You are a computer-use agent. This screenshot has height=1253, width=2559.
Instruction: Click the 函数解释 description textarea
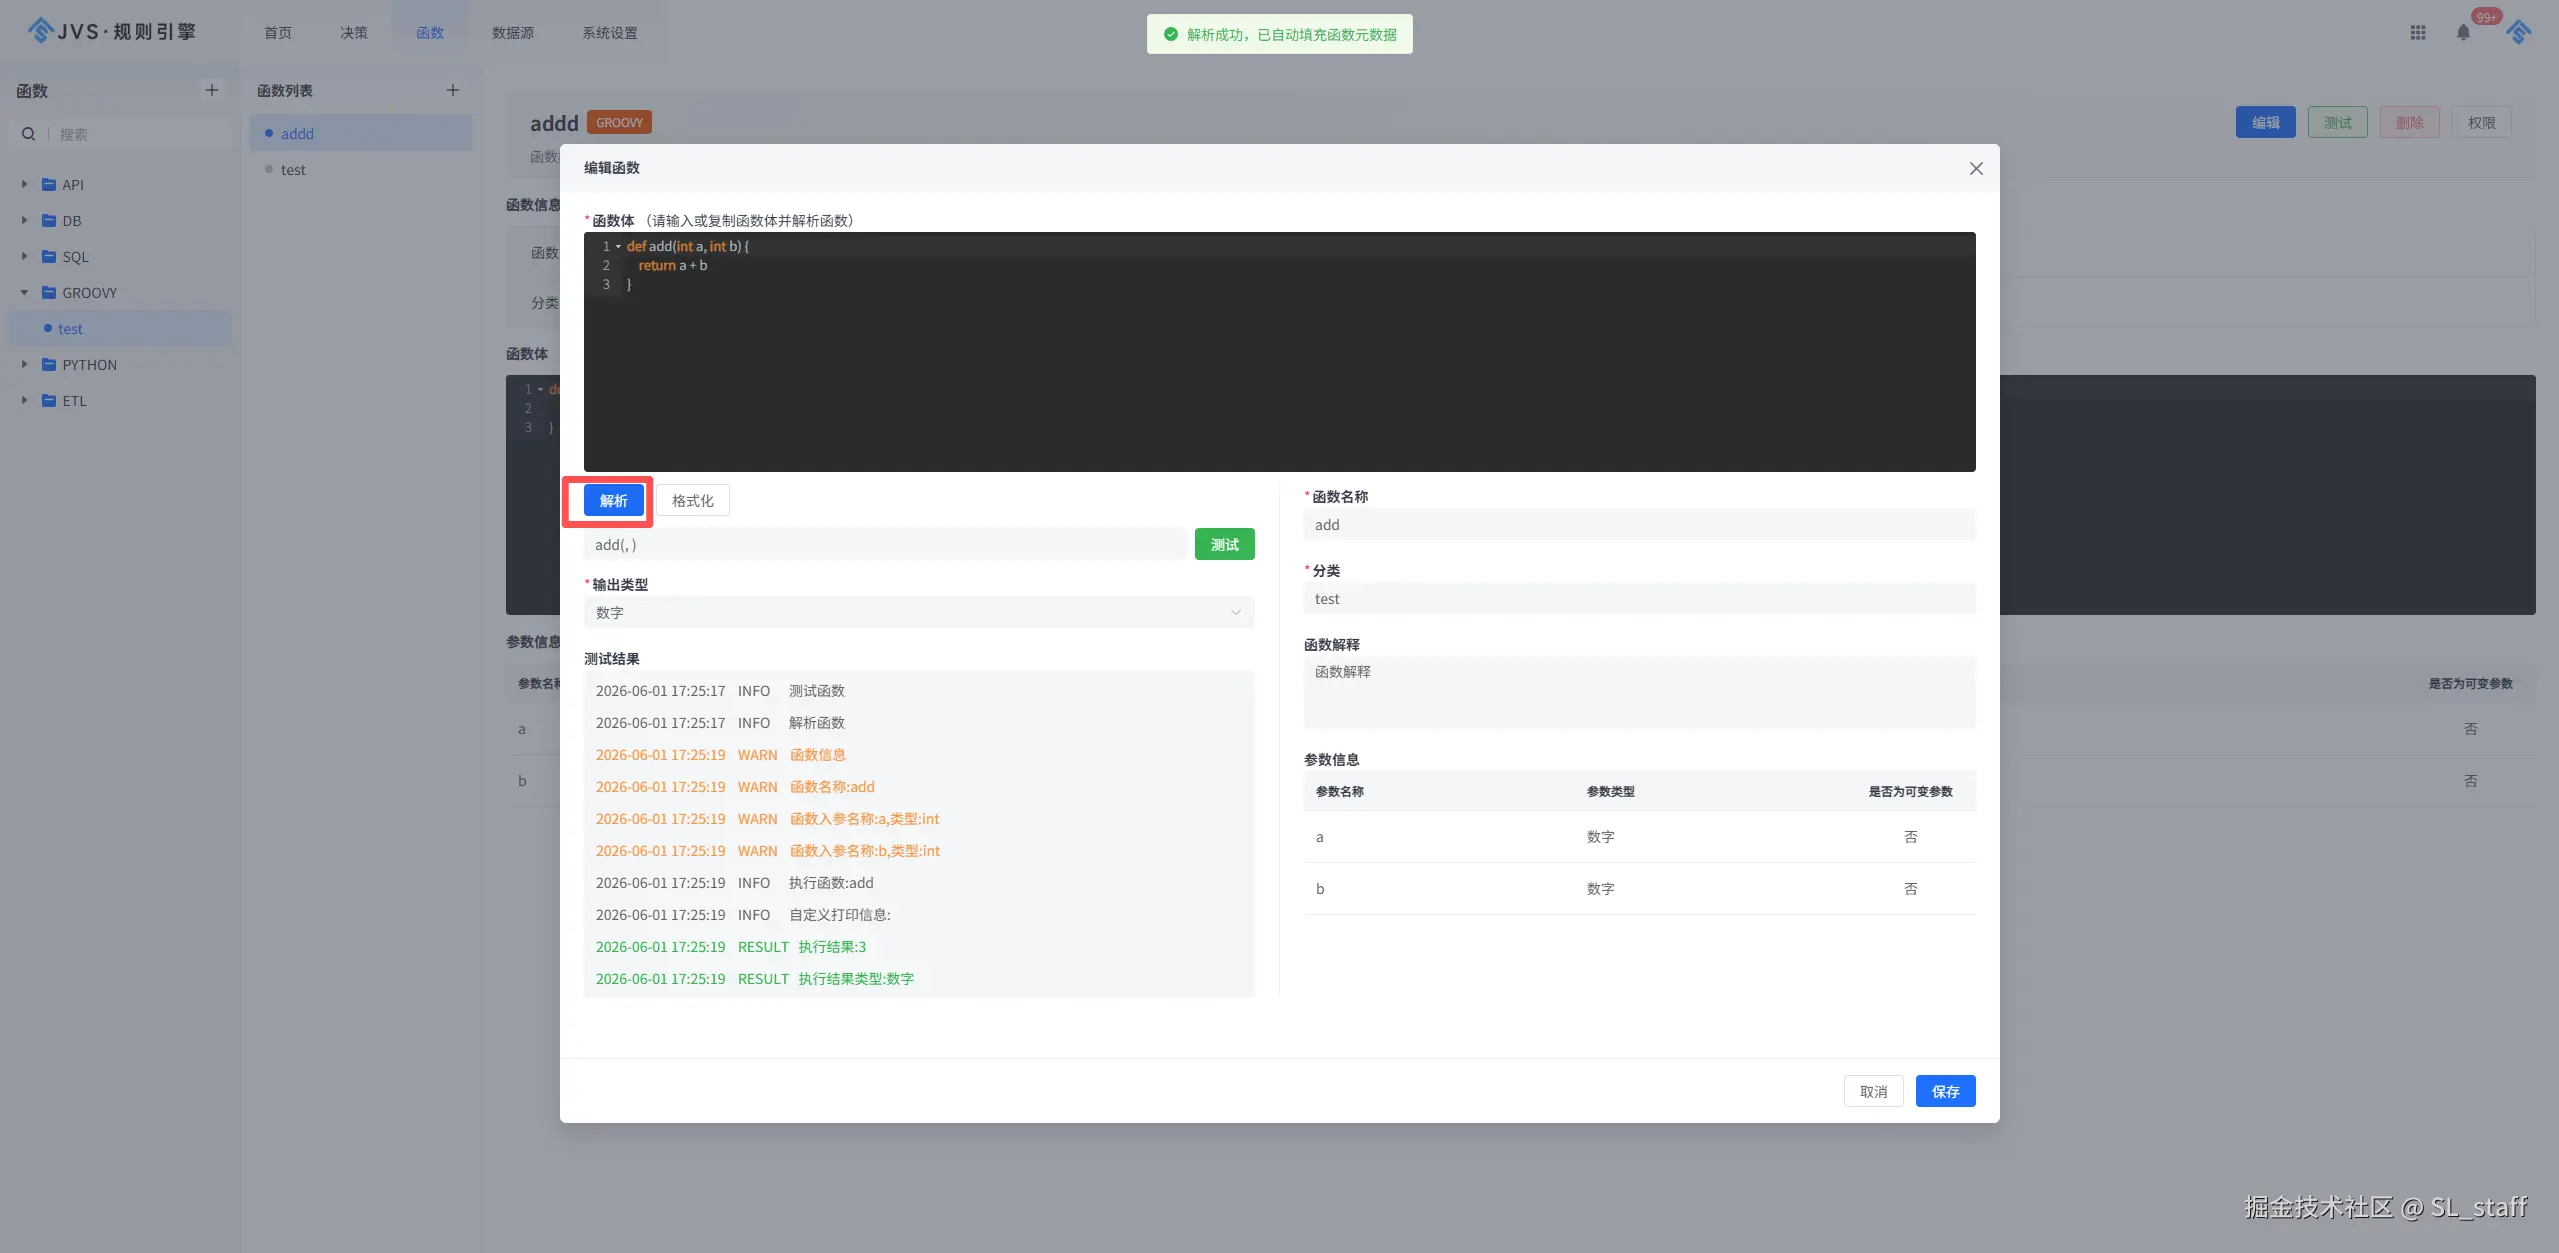click(x=1640, y=692)
